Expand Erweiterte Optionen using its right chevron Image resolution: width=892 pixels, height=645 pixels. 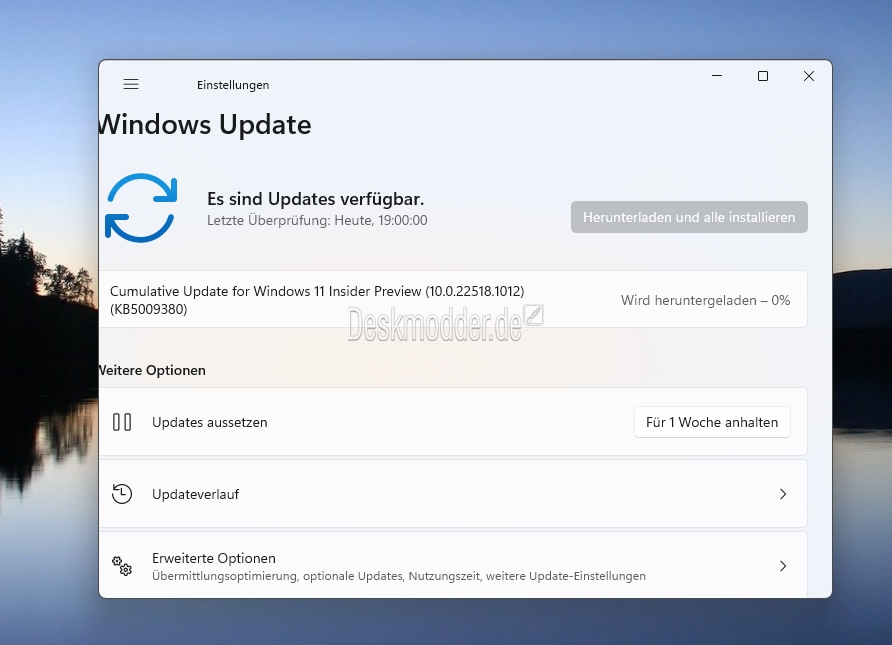783,566
